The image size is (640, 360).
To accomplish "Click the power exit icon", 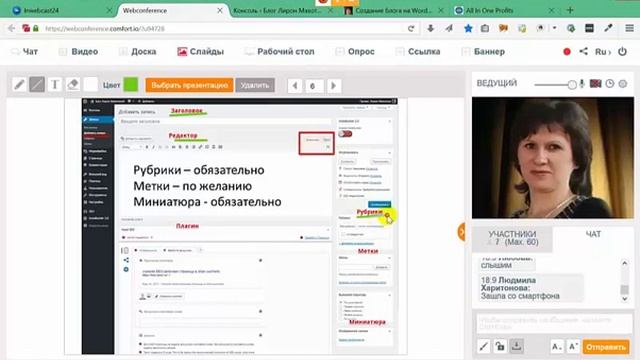I will [622, 51].
